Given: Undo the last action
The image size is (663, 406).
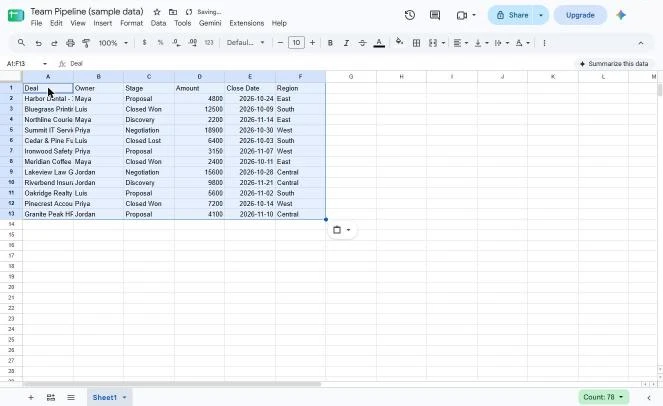Looking at the screenshot, I should pos(38,43).
